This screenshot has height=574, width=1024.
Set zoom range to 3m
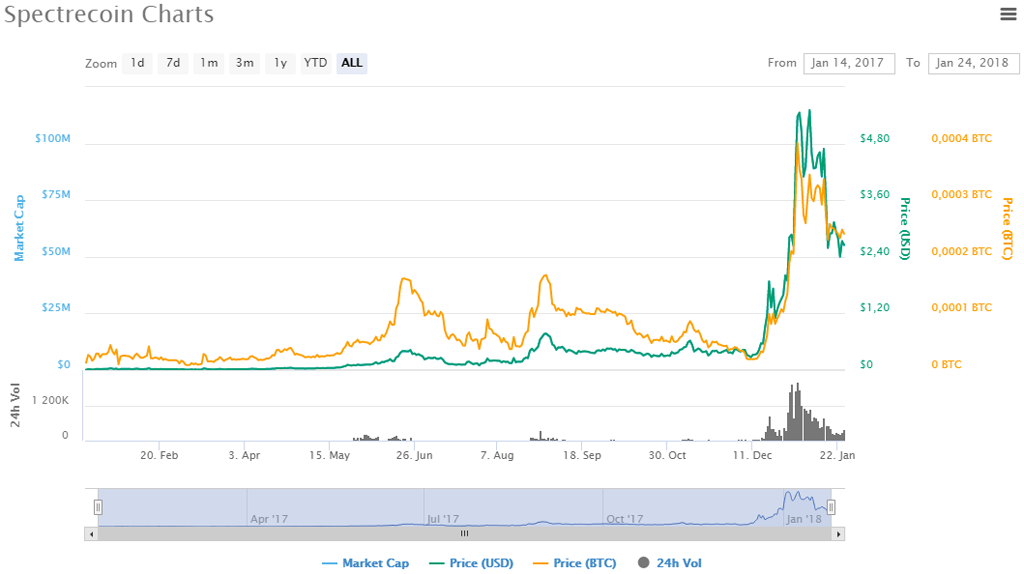245,63
